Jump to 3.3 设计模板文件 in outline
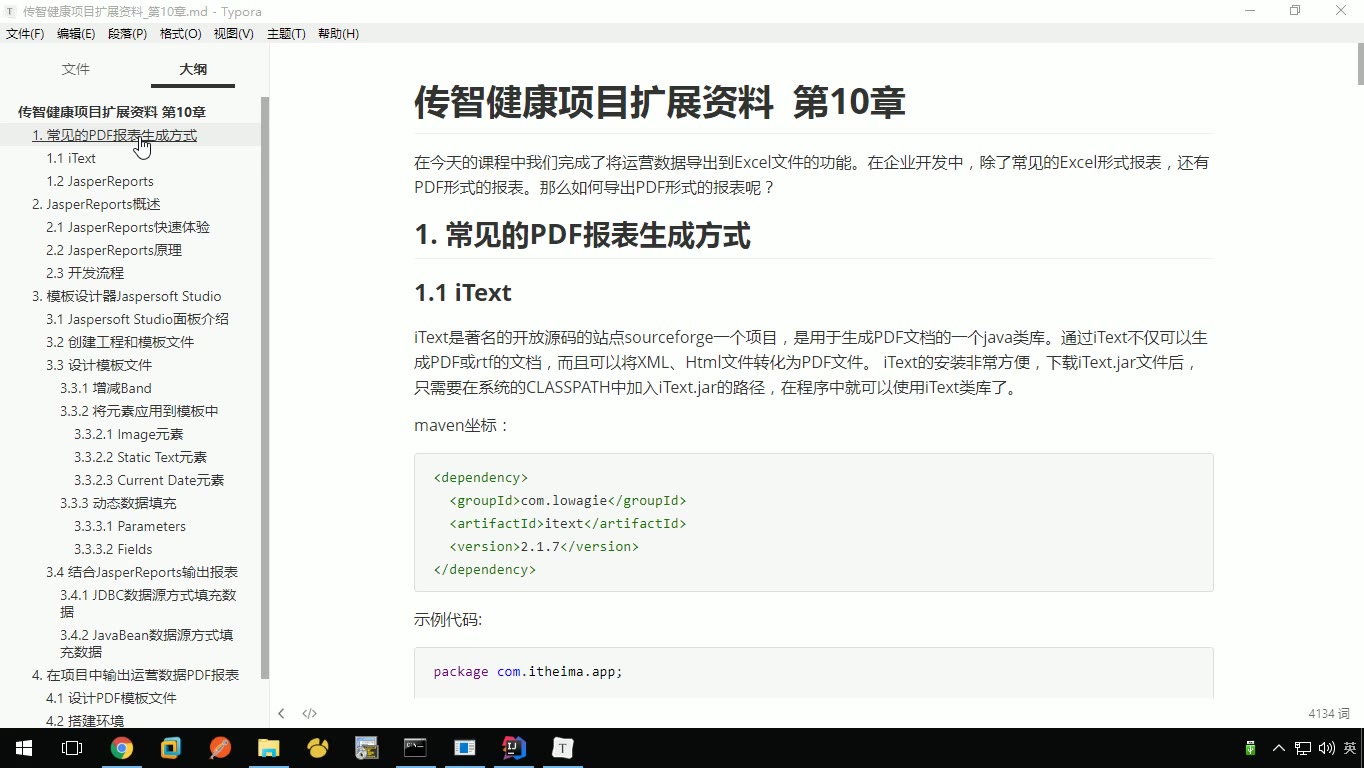The width and height of the screenshot is (1364, 768). click(x=99, y=365)
